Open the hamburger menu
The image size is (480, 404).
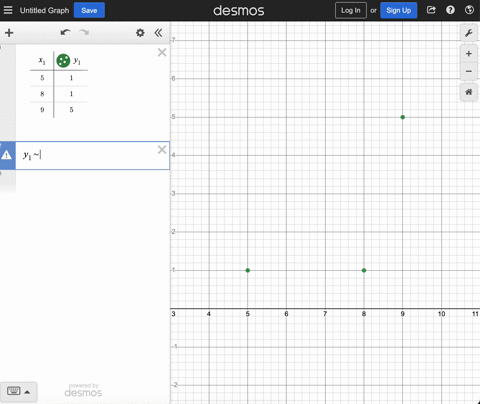coord(8,10)
